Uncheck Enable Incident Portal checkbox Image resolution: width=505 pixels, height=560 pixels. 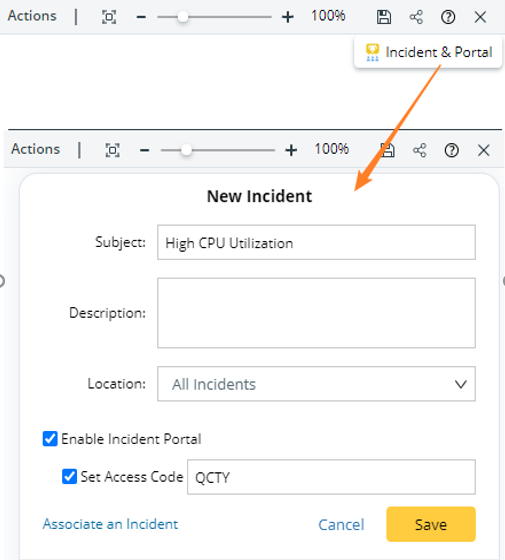coord(50,439)
